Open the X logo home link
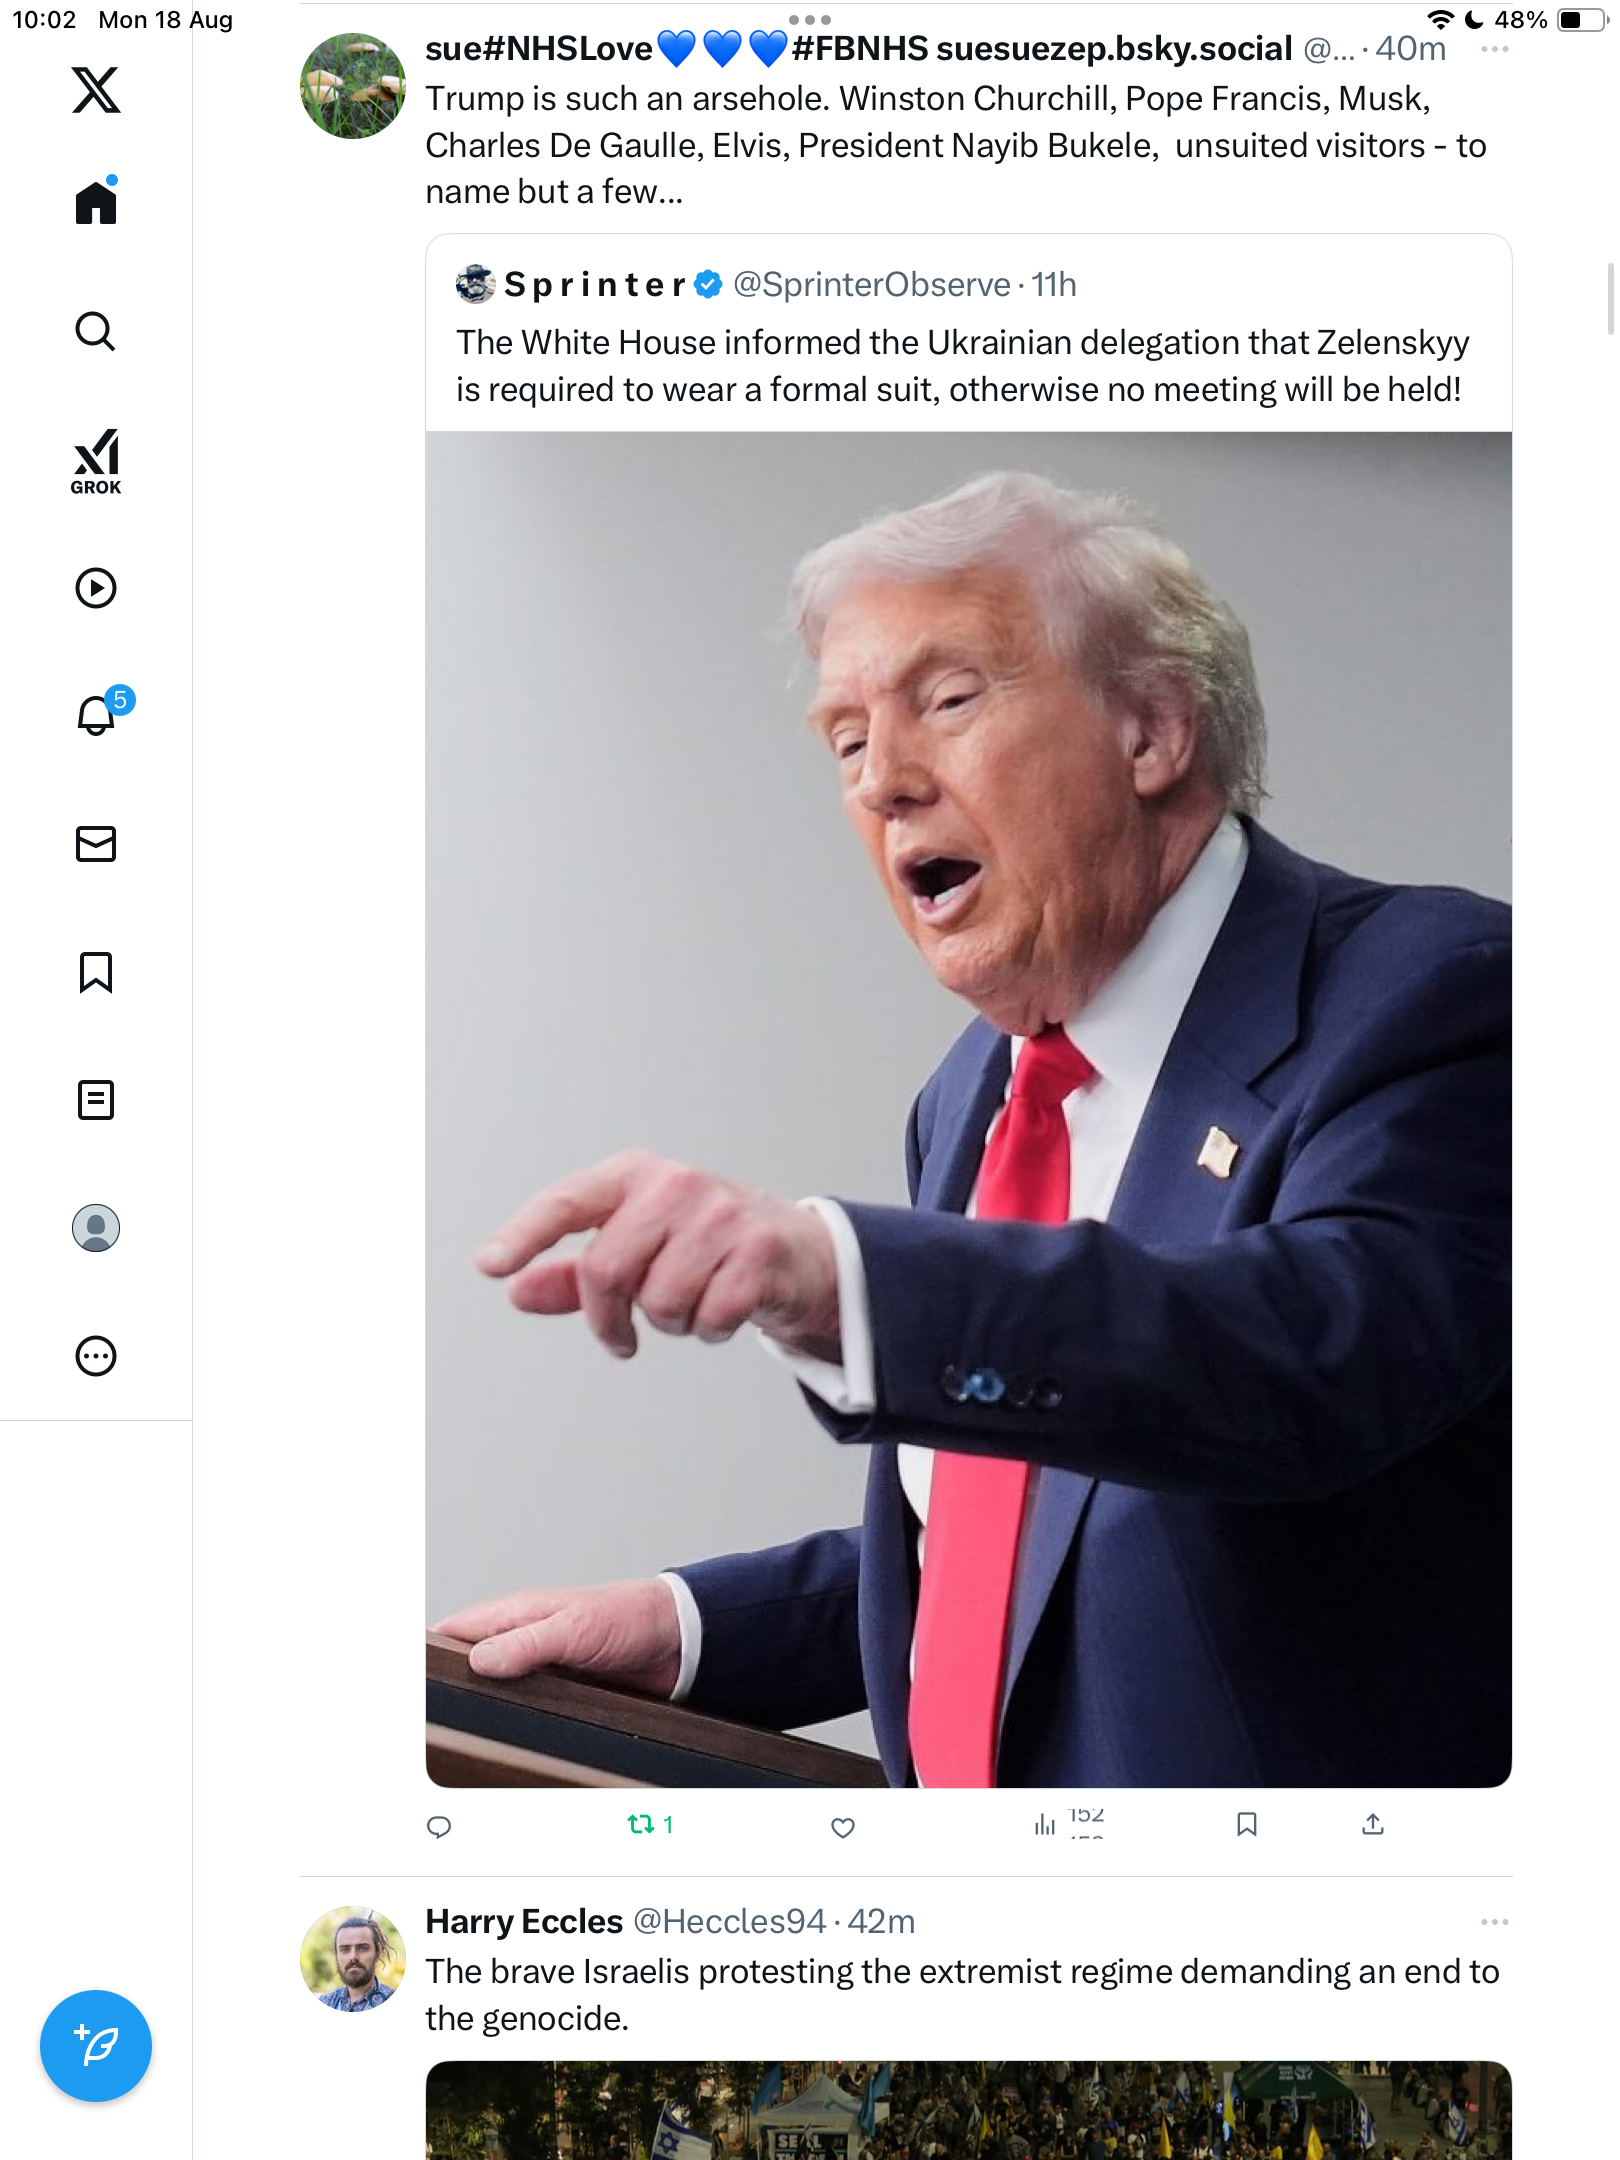Image resolution: width=1620 pixels, height=2160 pixels. point(96,90)
